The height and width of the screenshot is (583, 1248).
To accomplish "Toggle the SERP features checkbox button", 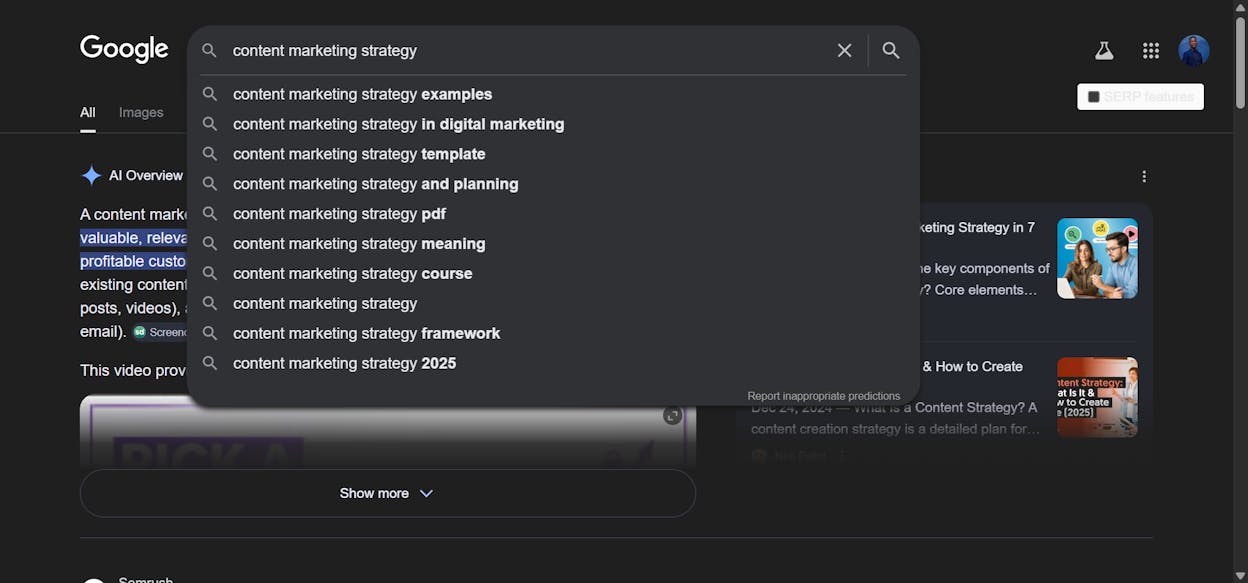I will 1140,97.
